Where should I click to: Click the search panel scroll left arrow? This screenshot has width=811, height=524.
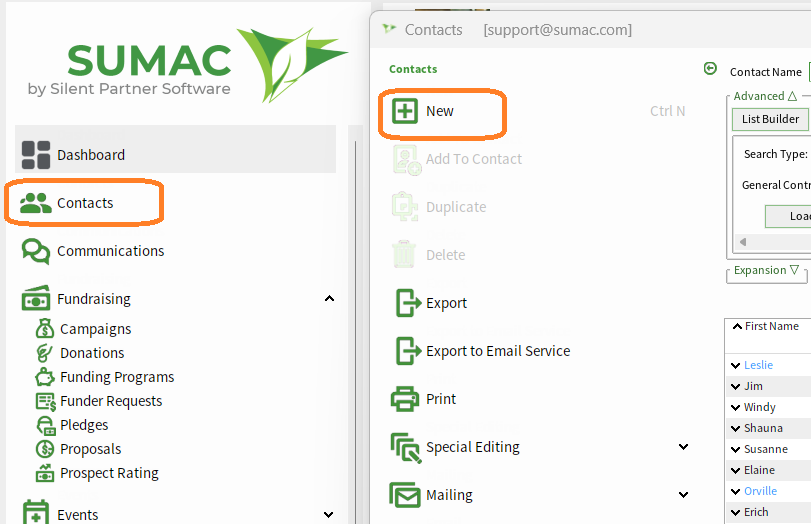pos(743,242)
